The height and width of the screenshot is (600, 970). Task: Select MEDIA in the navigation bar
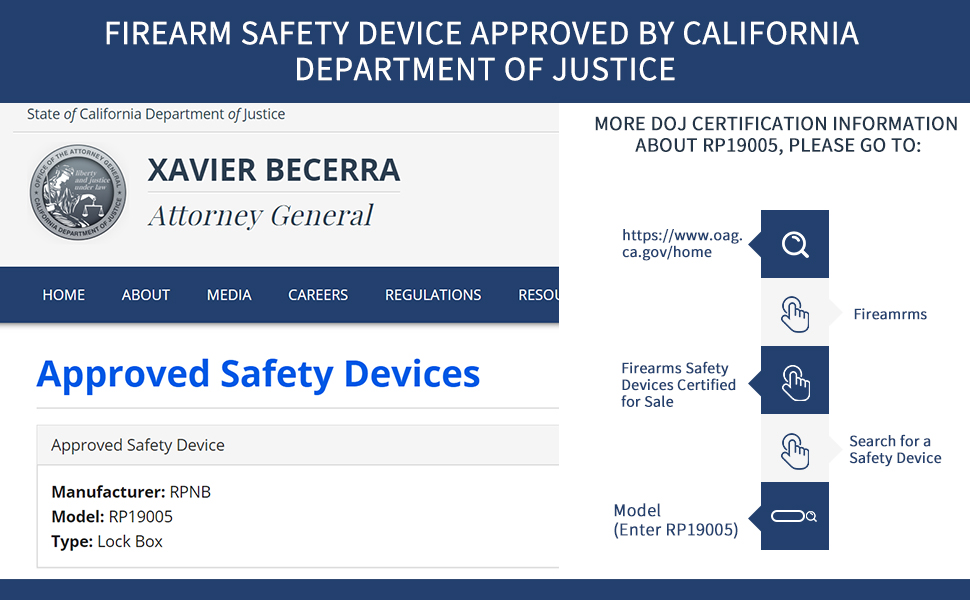pos(229,295)
